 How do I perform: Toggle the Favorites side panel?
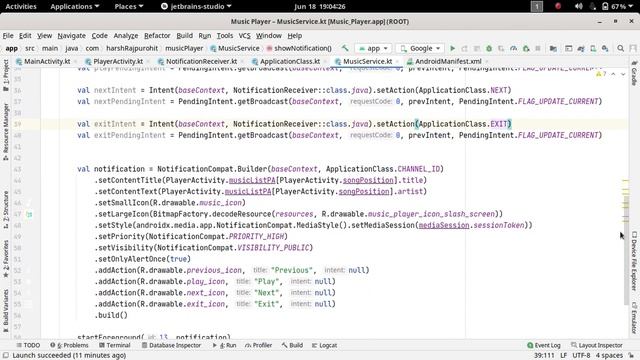tap(6, 258)
